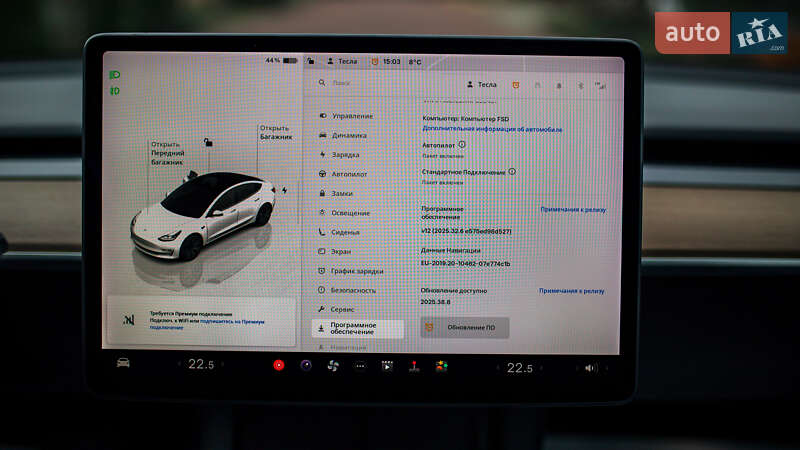Screen dimensions: 800x450
Task: Tap the unlock padlock icon above the car
Action: [x=208, y=142]
